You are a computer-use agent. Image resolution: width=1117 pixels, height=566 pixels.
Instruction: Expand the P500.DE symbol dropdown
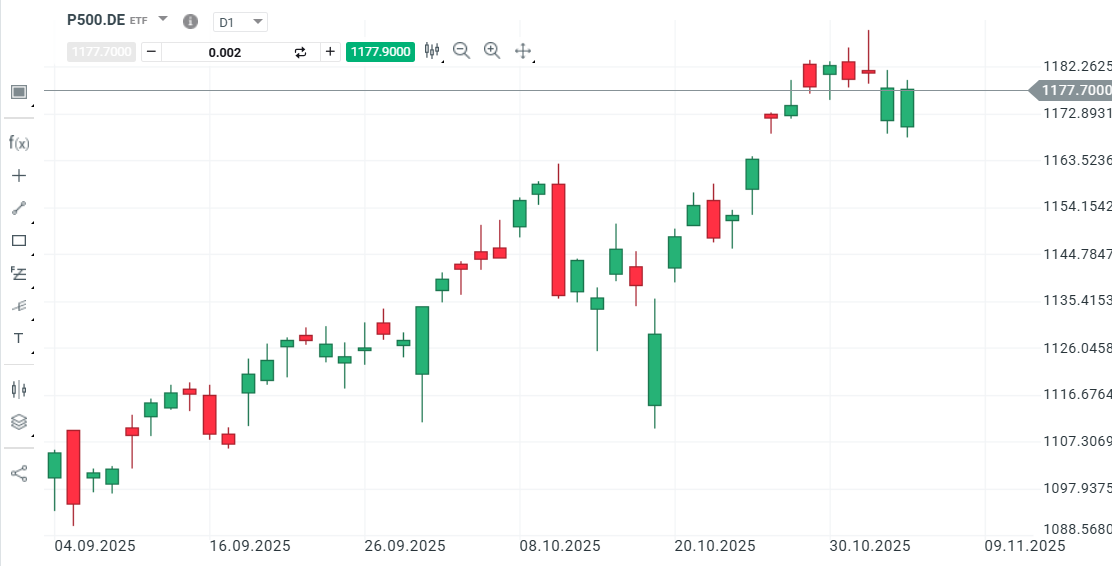[163, 19]
